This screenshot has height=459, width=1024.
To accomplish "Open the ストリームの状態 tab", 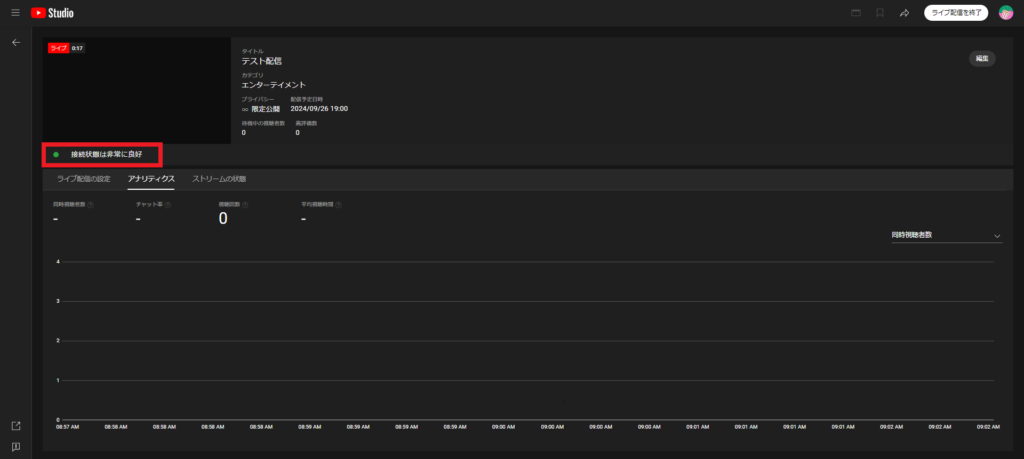I will tap(219, 179).
